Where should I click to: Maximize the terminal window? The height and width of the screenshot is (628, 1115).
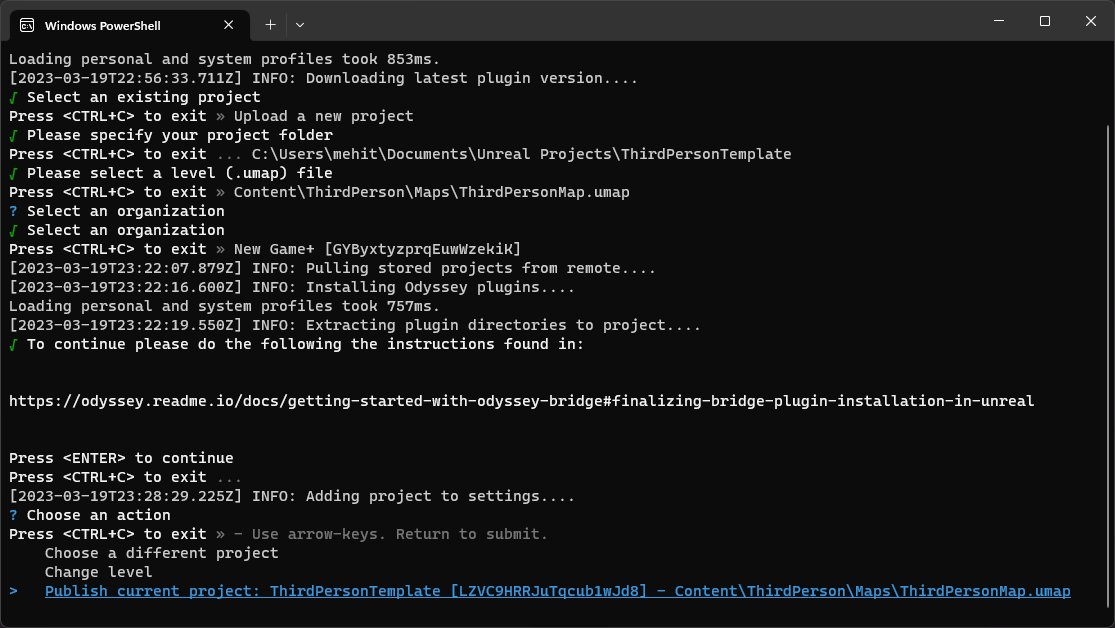[1045, 21]
